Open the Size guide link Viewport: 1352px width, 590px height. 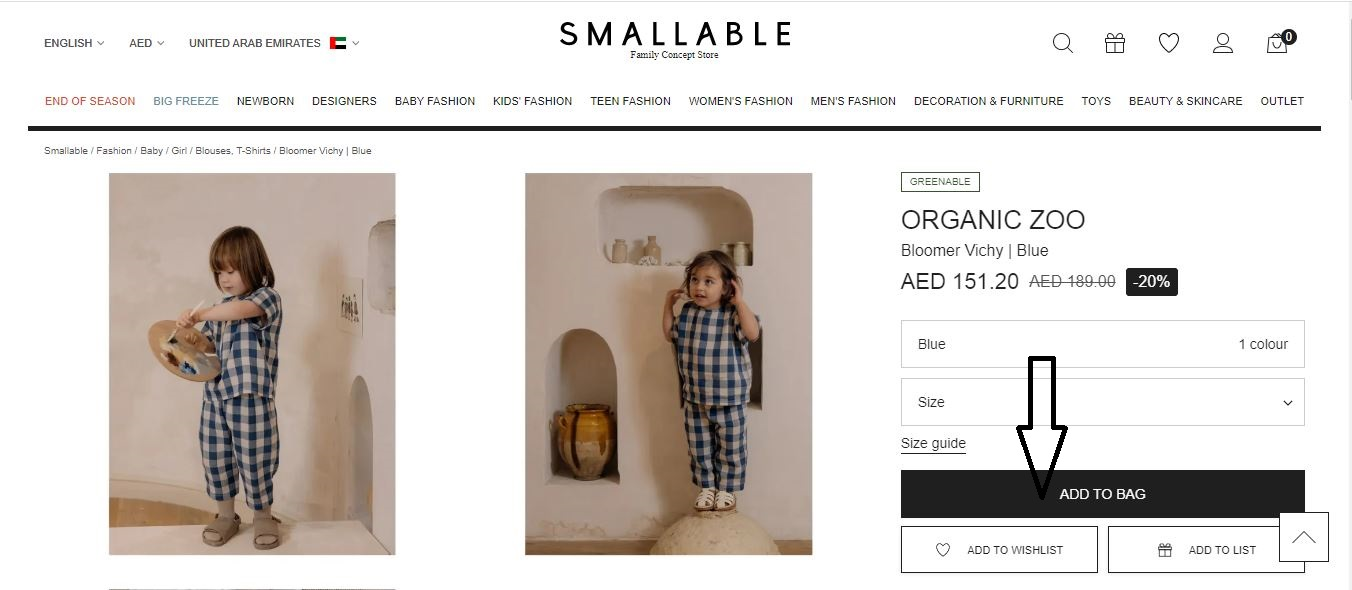tap(933, 444)
